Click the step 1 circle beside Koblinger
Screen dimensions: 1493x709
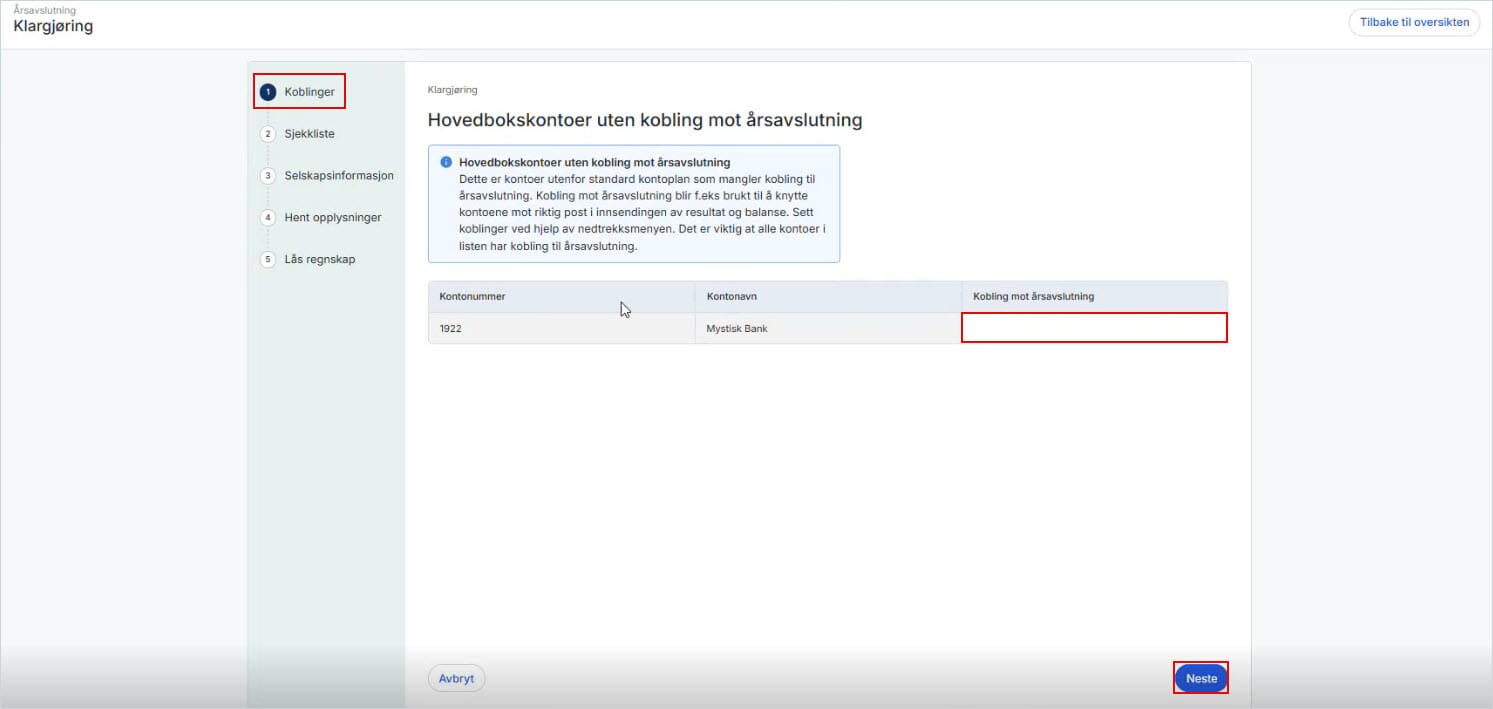[267, 91]
